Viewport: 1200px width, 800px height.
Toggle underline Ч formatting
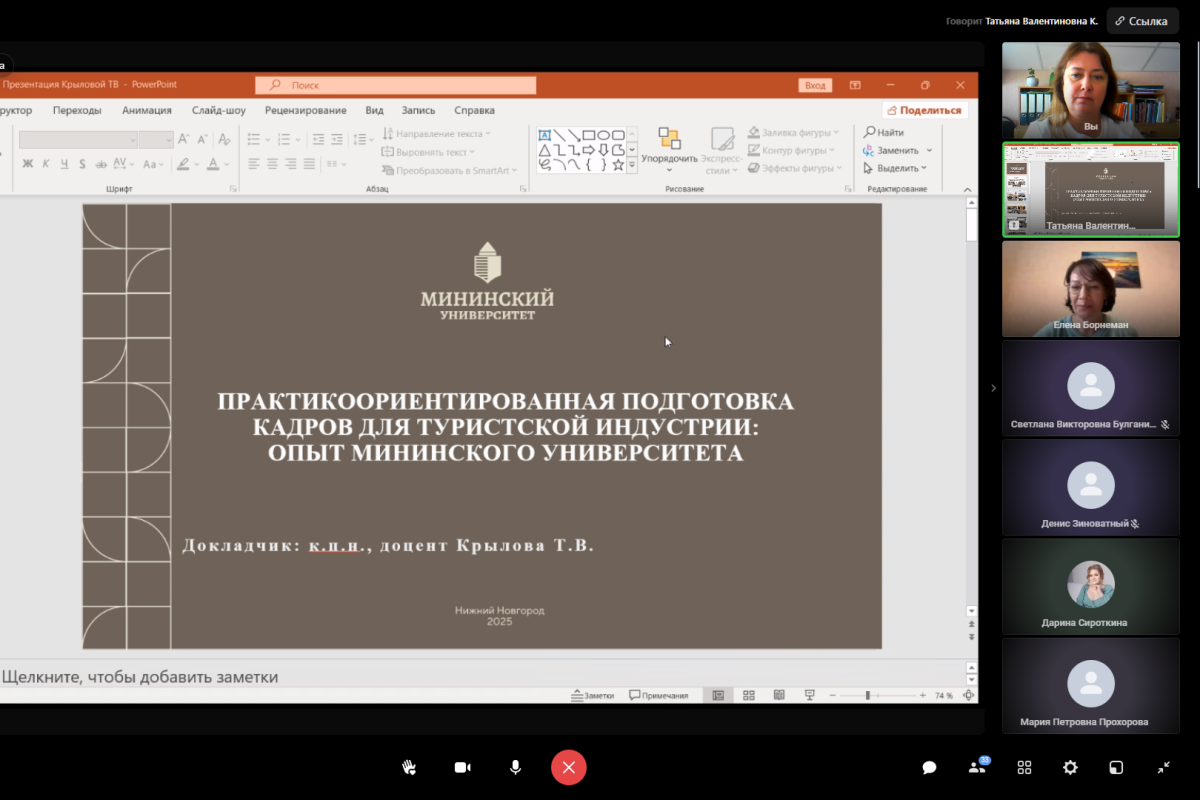(x=64, y=164)
